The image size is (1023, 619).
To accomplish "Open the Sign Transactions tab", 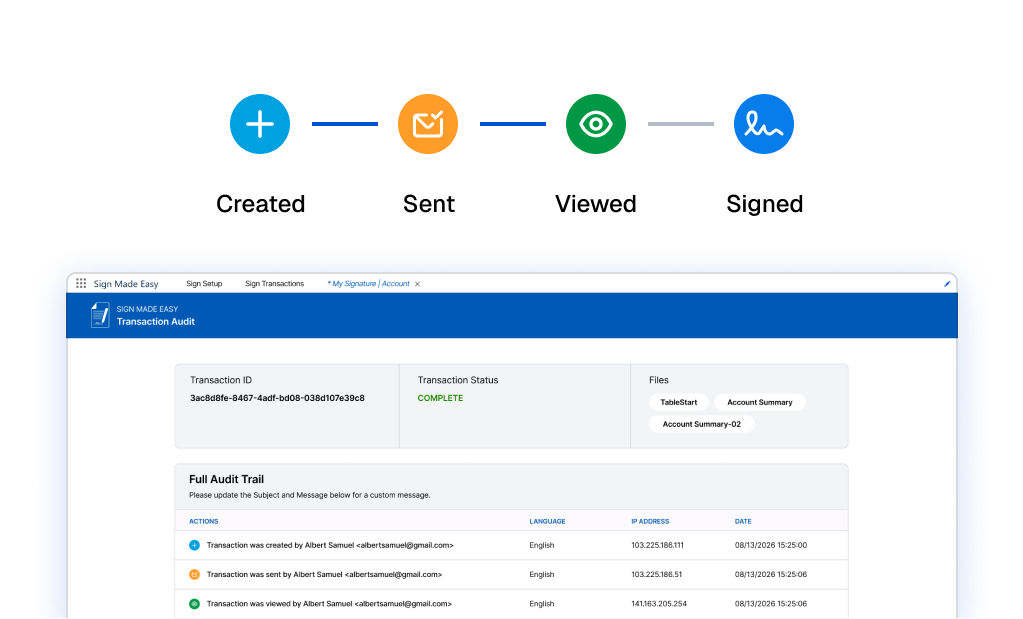I will point(275,284).
